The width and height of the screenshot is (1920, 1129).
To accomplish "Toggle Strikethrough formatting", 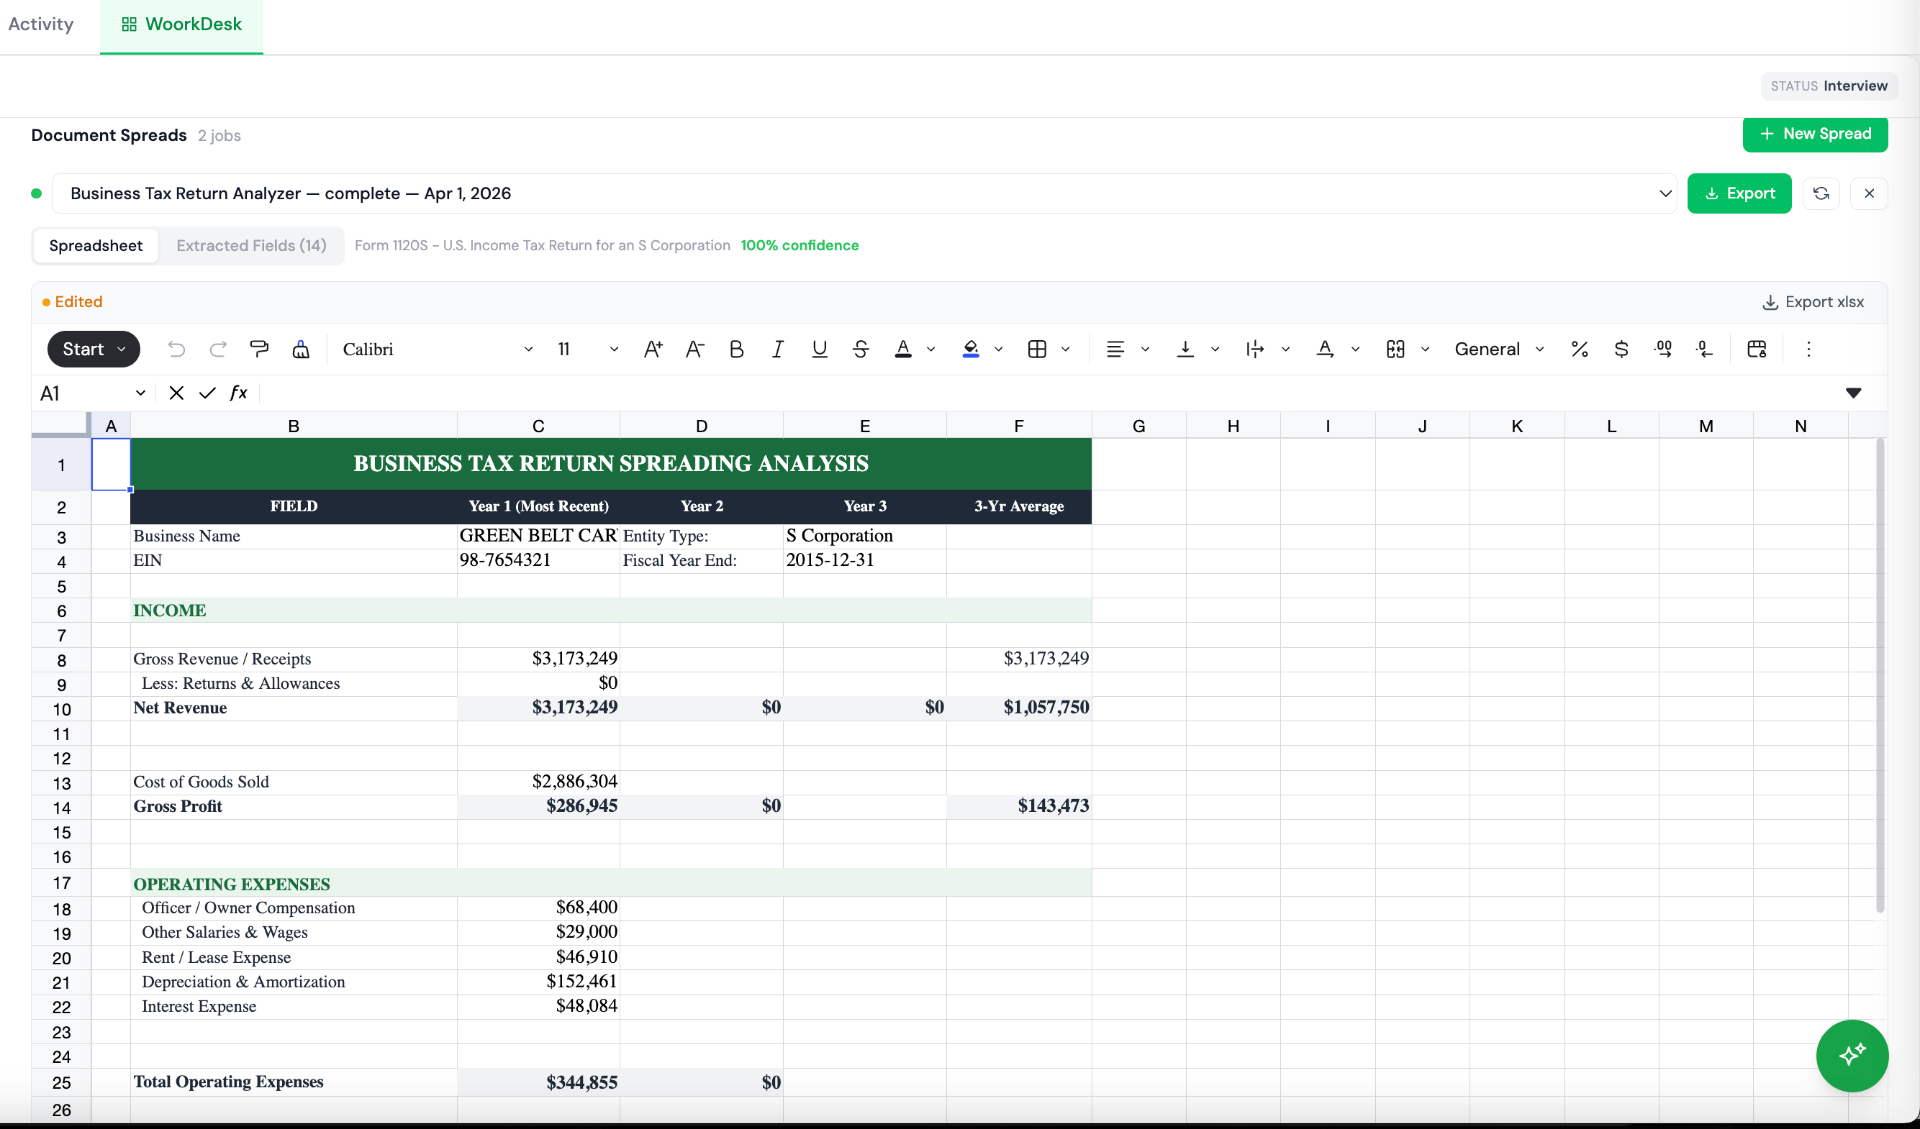I will pos(861,349).
